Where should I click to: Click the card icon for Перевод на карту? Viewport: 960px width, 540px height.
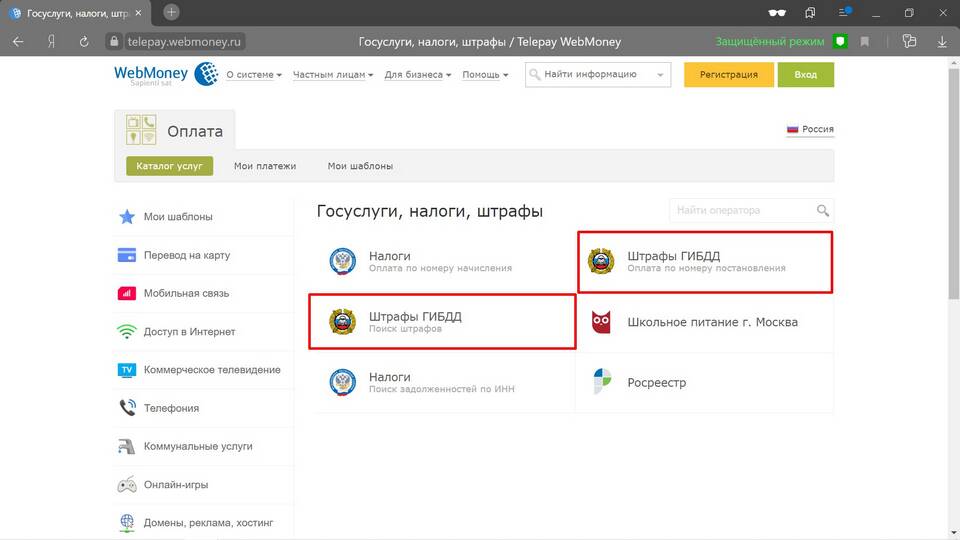coord(127,255)
